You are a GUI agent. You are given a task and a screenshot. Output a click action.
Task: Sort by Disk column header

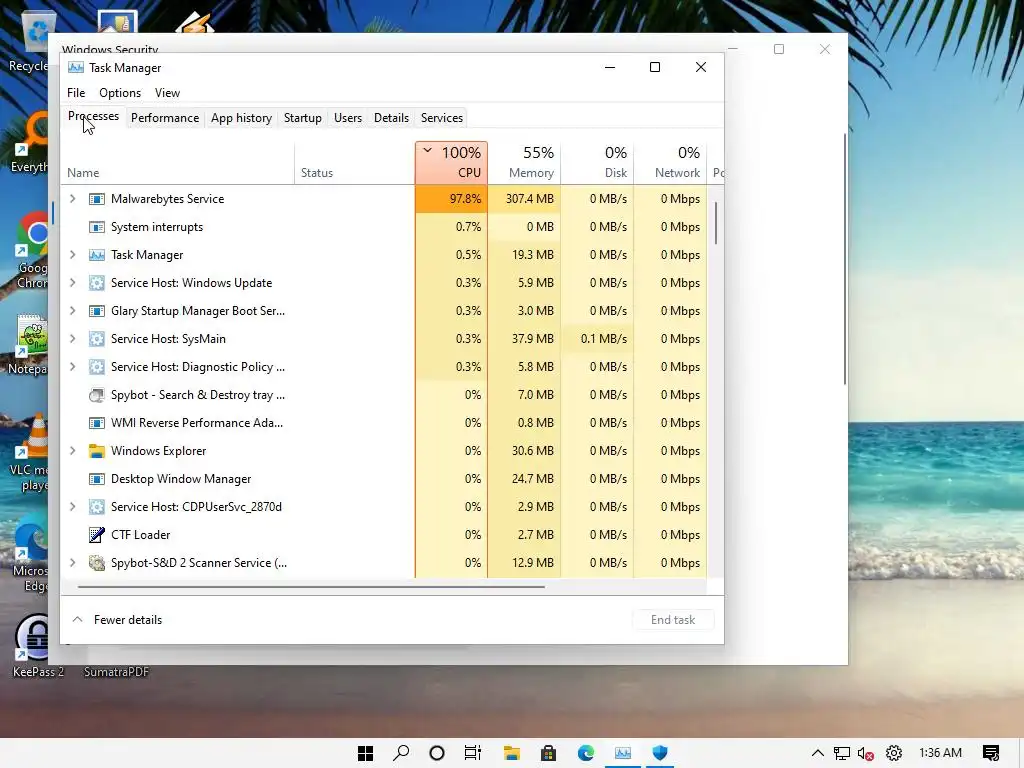[598, 163]
